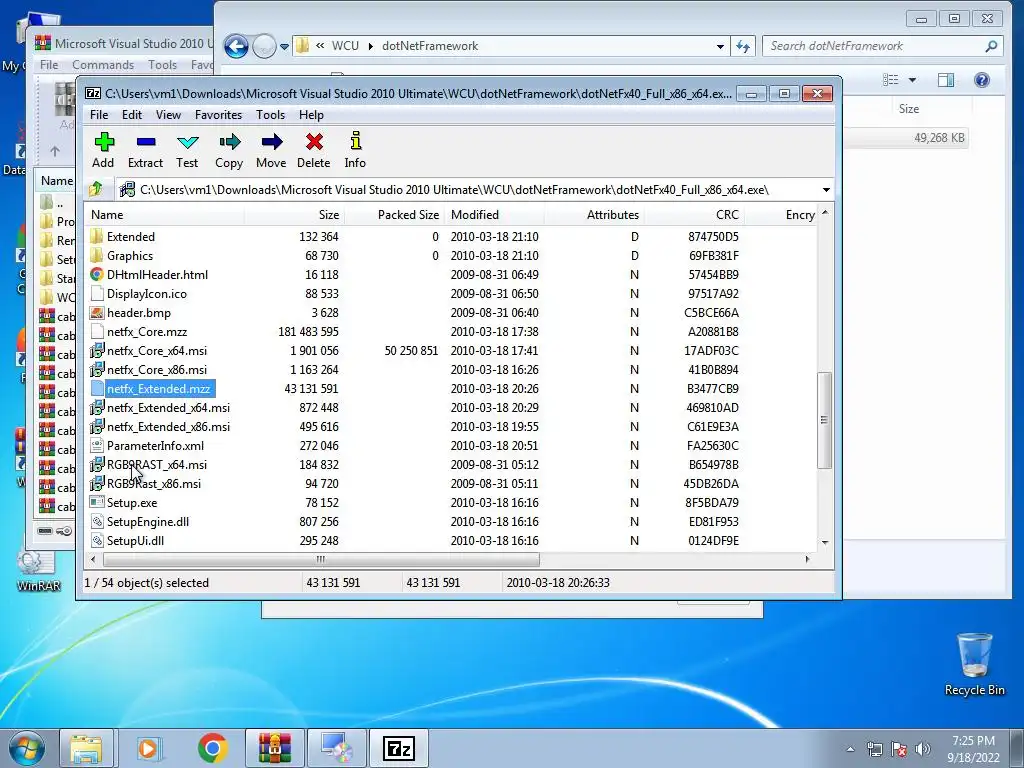Screen dimensions: 1024x768
Task: Go up one folder level in 7-Zip
Action: tap(96, 189)
